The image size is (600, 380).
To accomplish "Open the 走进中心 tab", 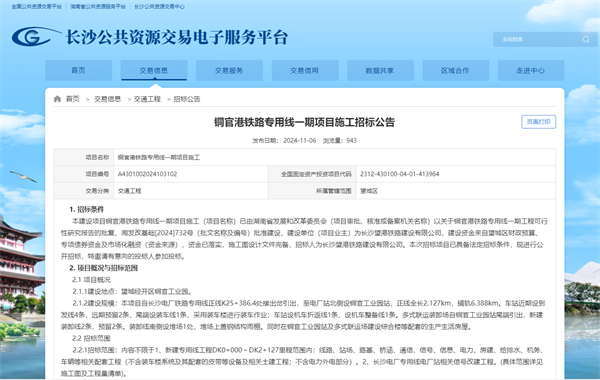I will (x=531, y=70).
